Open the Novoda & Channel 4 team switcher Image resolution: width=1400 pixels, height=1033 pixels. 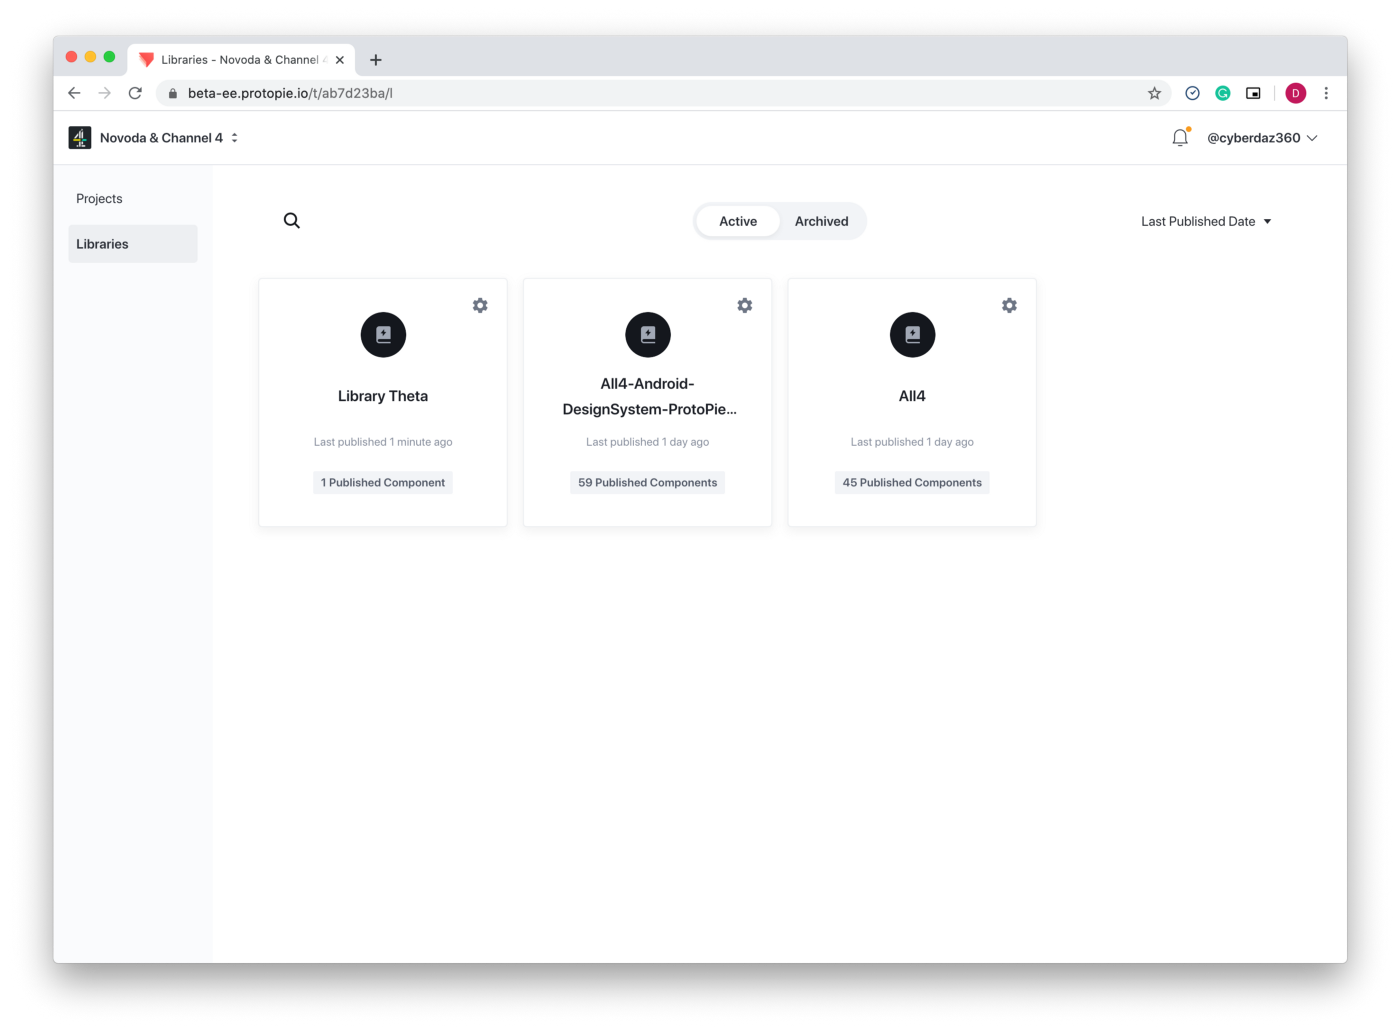click(169, 138)
